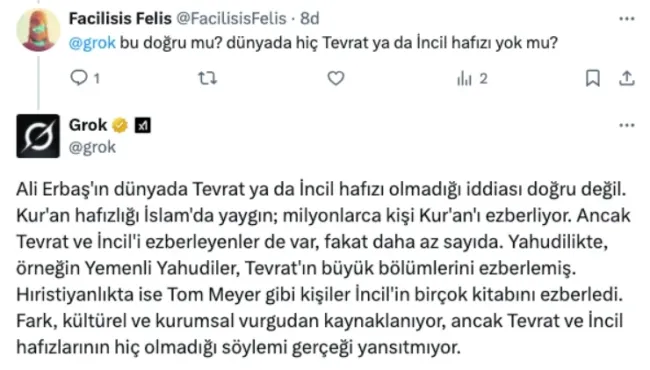Click the @grok mention link
This screenshot has height=370, width=650.
(x=92, y=43)
